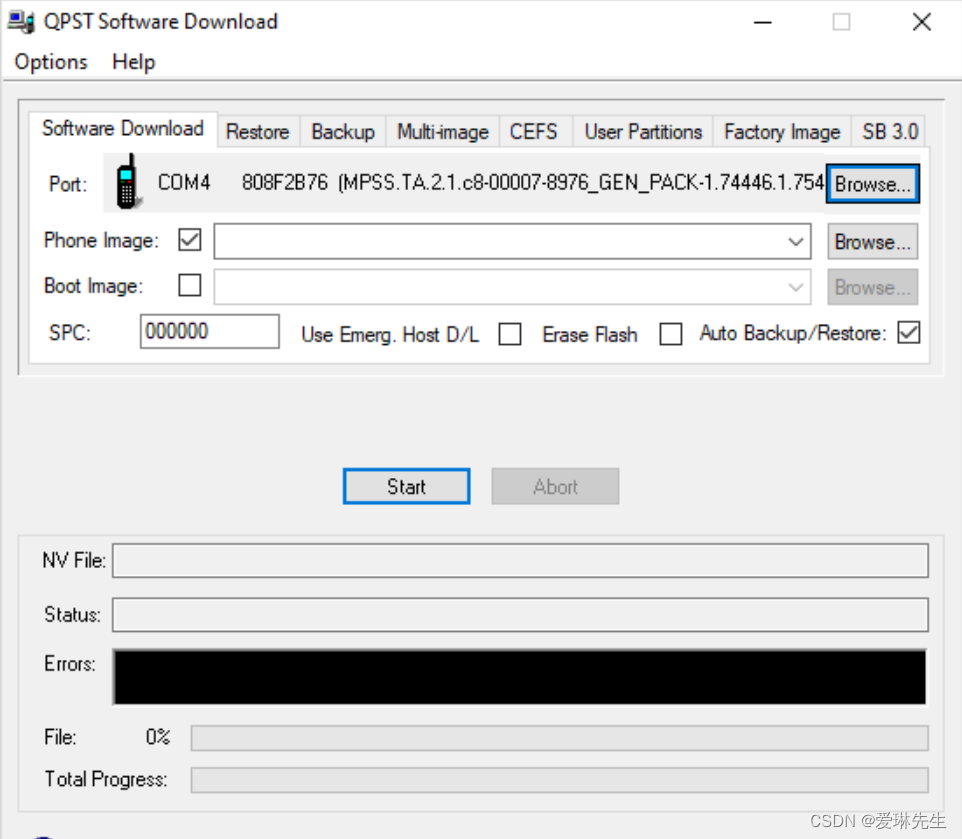
Task: Click the MPSS.TA.2.1 build string text
Action: pyautogui.click(x=580, y=182)
